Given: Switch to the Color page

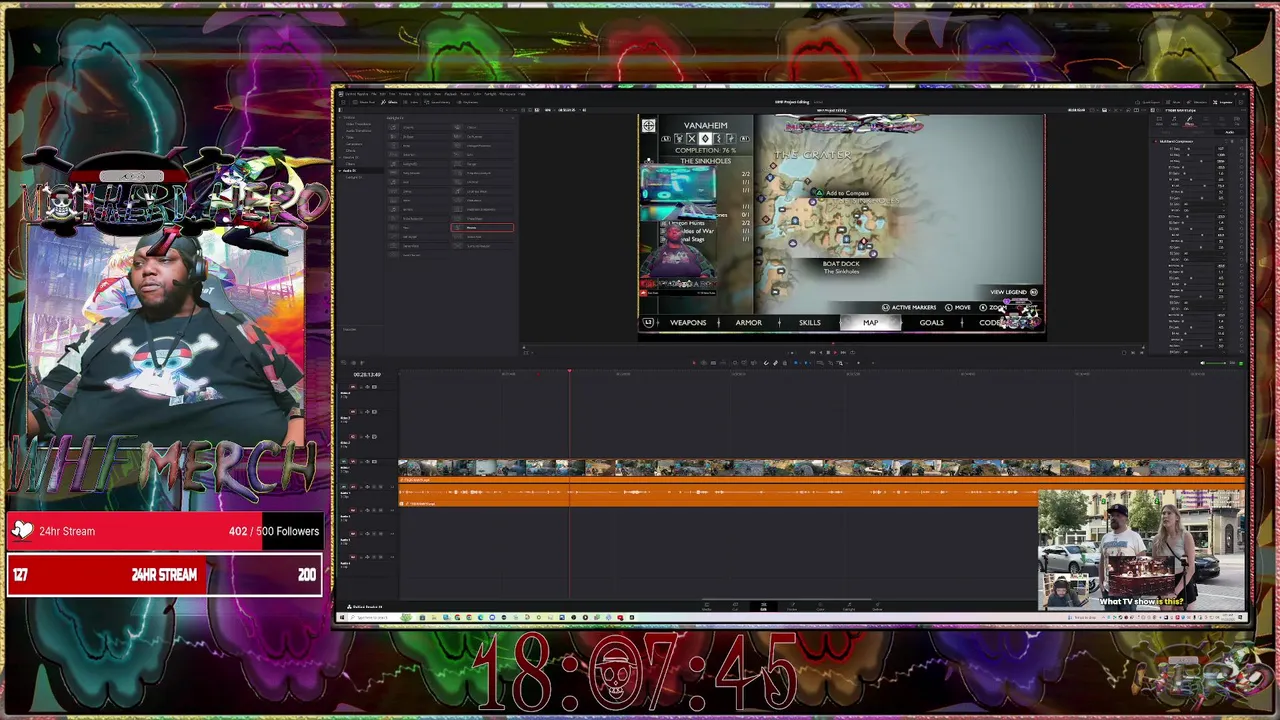Looking at the screenshot, I should click(820, 605).
